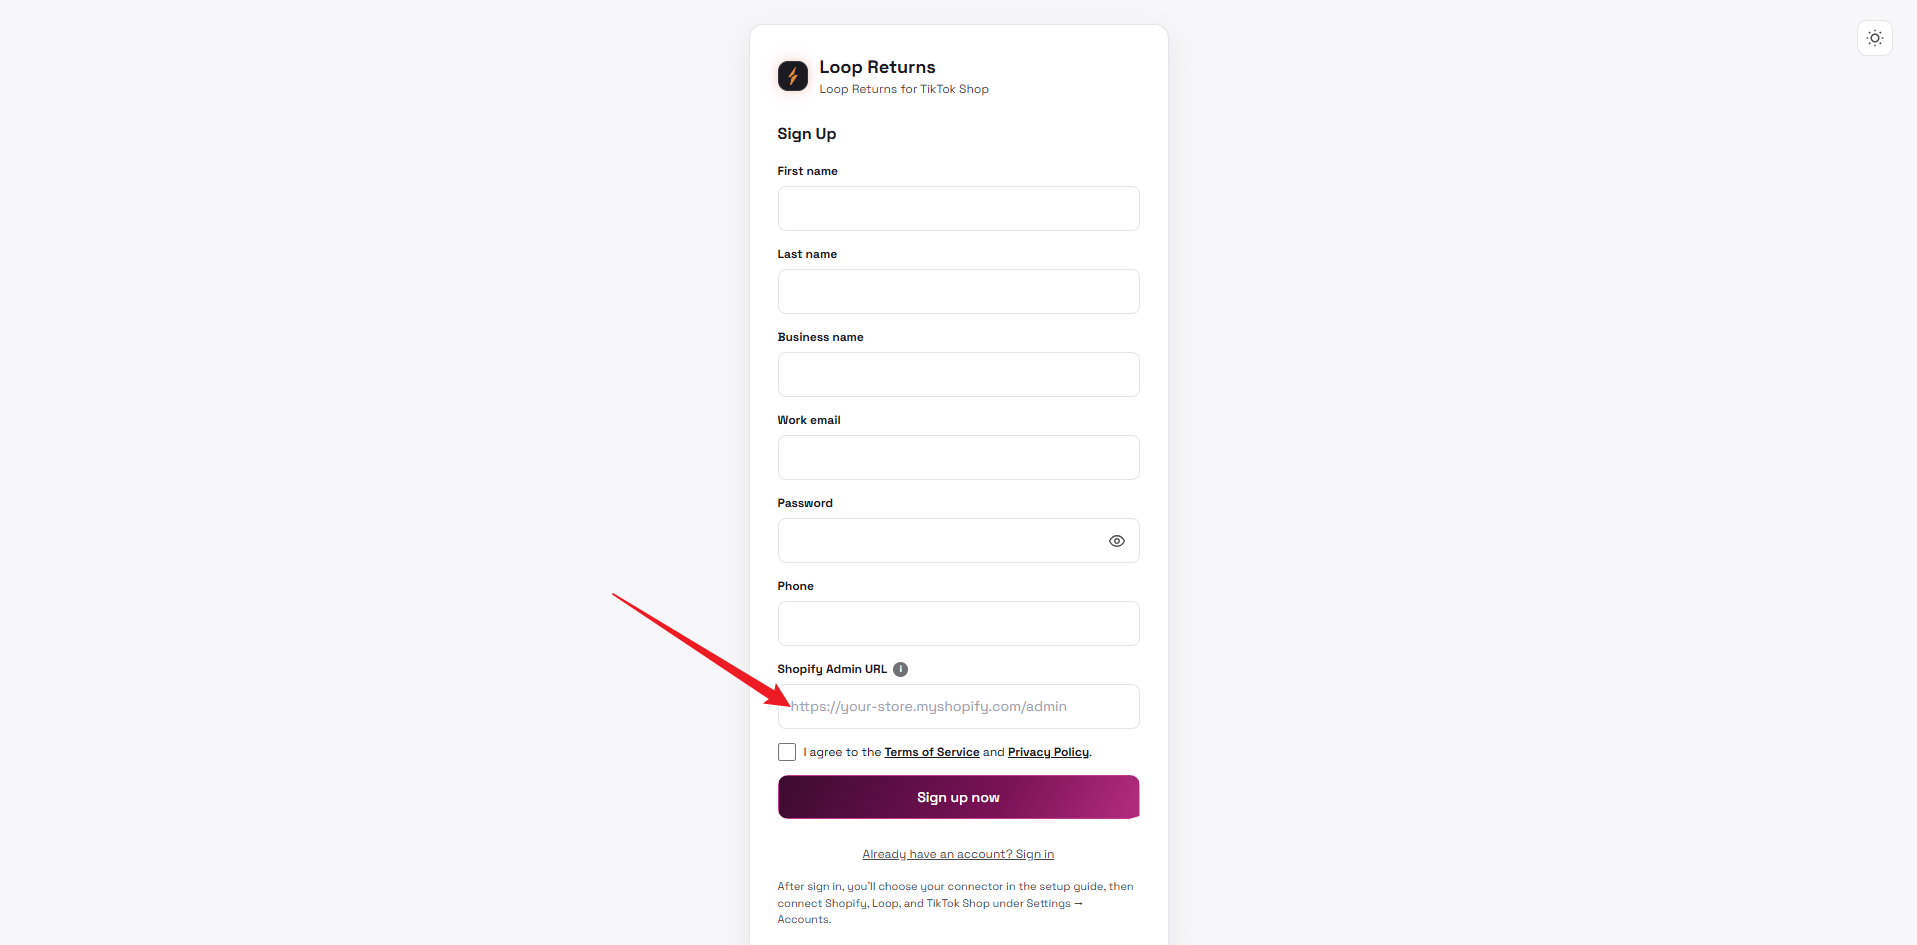Viewport: 1917px width, 945px height.
Task: Click the Loop Returns title text
Action: click(x=877, y=67)
